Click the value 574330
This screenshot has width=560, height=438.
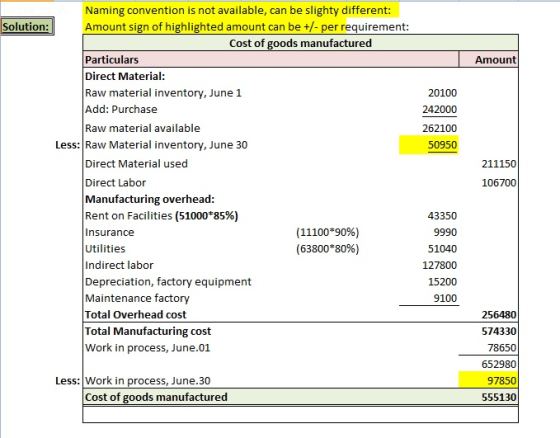499,331
